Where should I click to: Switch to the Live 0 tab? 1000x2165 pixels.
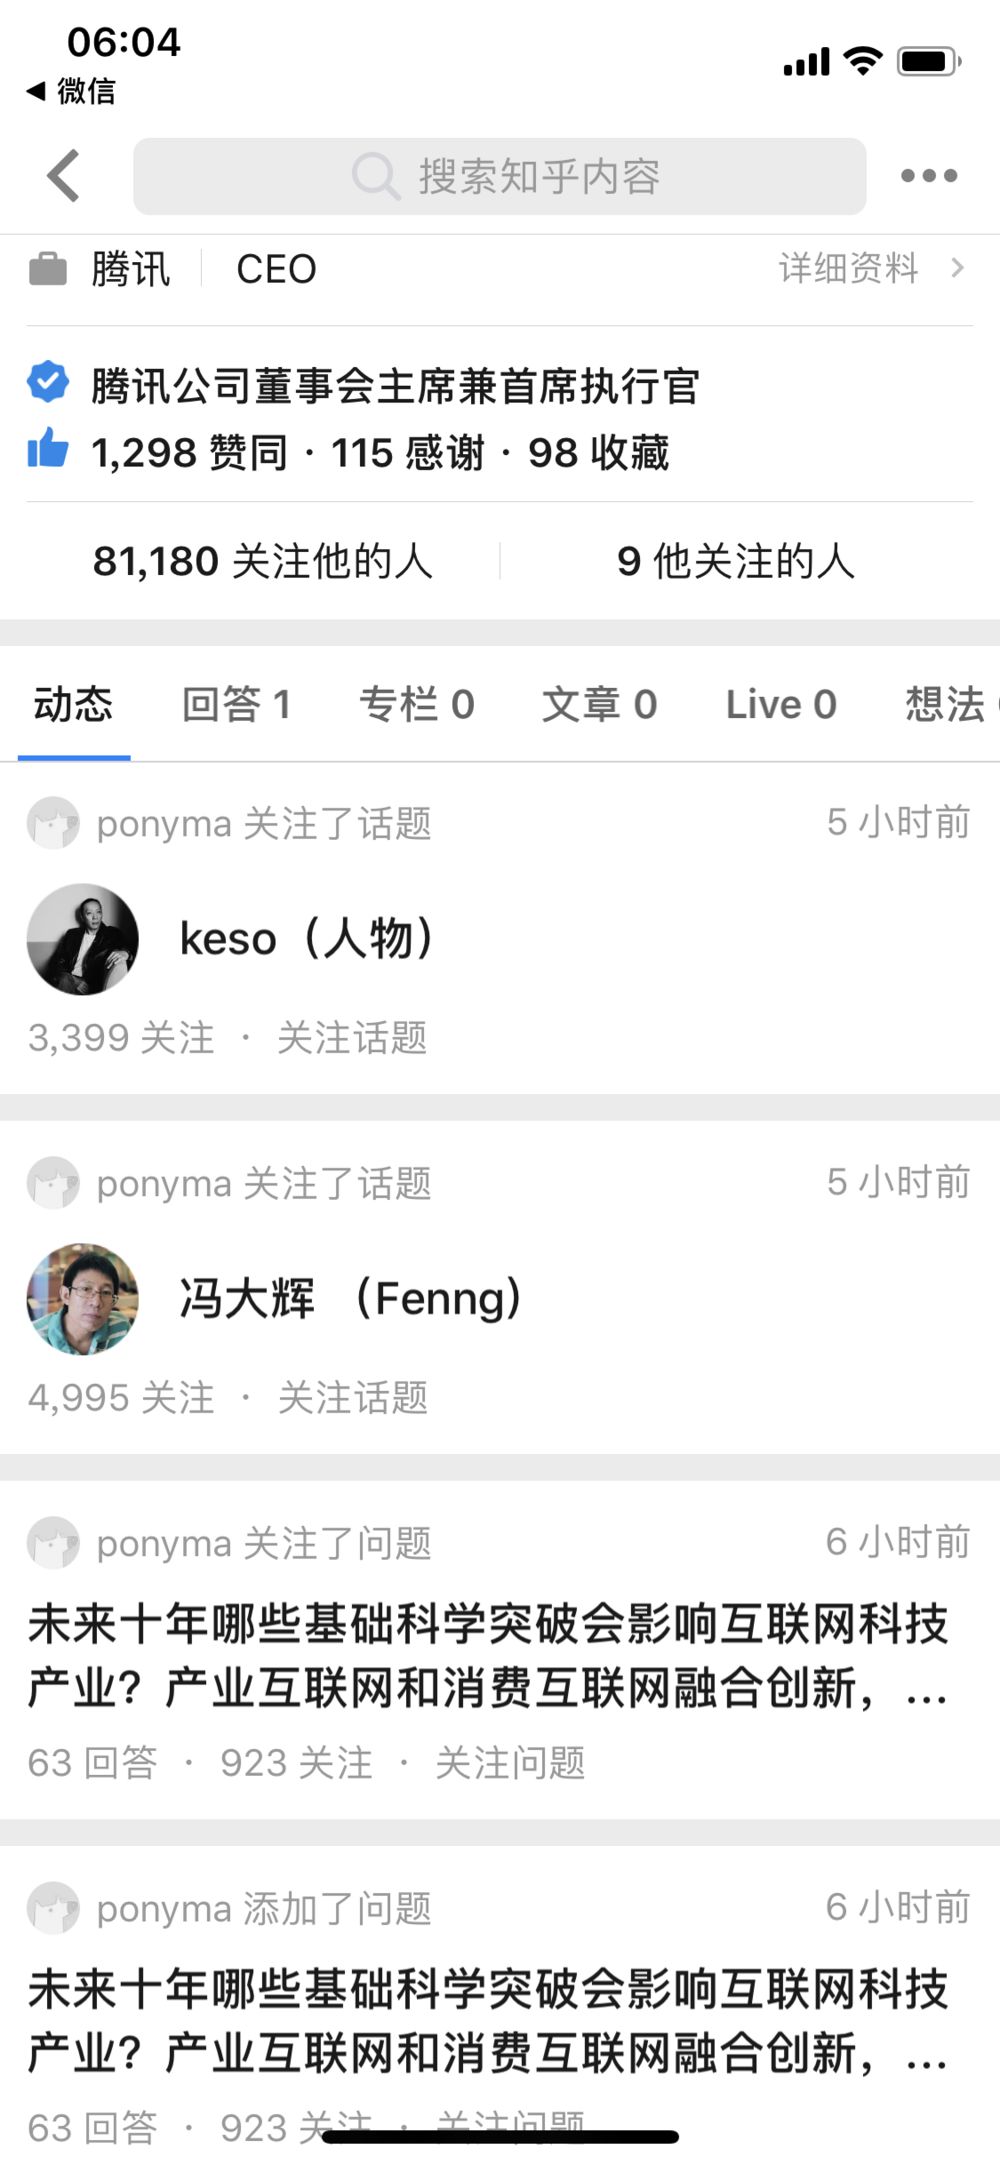pyautogui.click(x=780, y=704)
